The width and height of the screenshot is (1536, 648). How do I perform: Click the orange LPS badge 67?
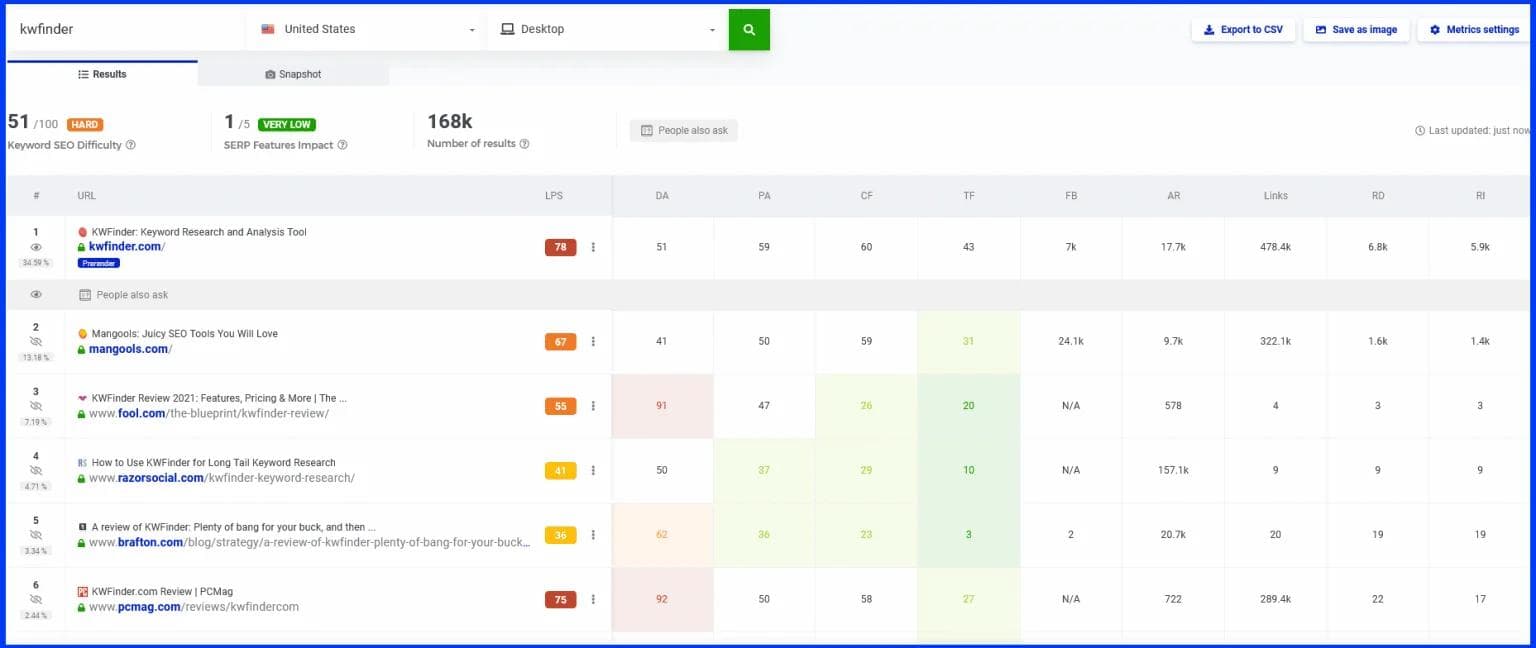560,342
